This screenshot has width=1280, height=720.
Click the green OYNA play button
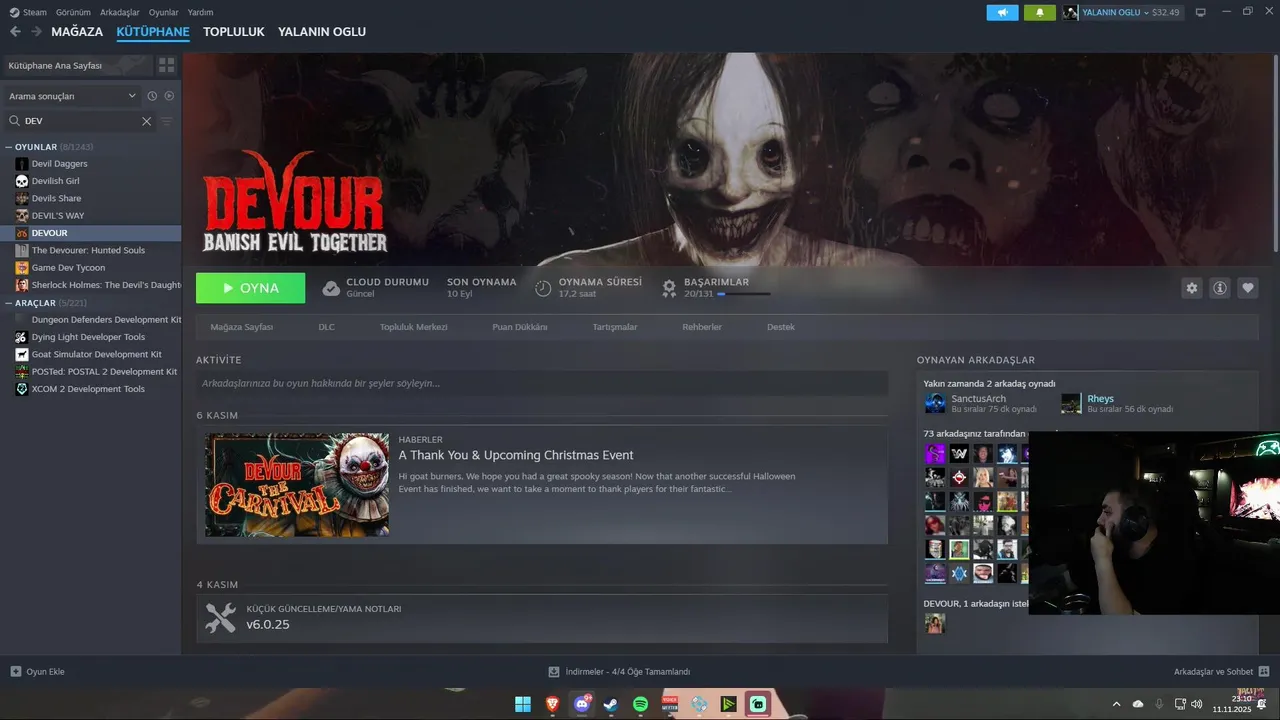pyautogui.click(x=251, y=288)
